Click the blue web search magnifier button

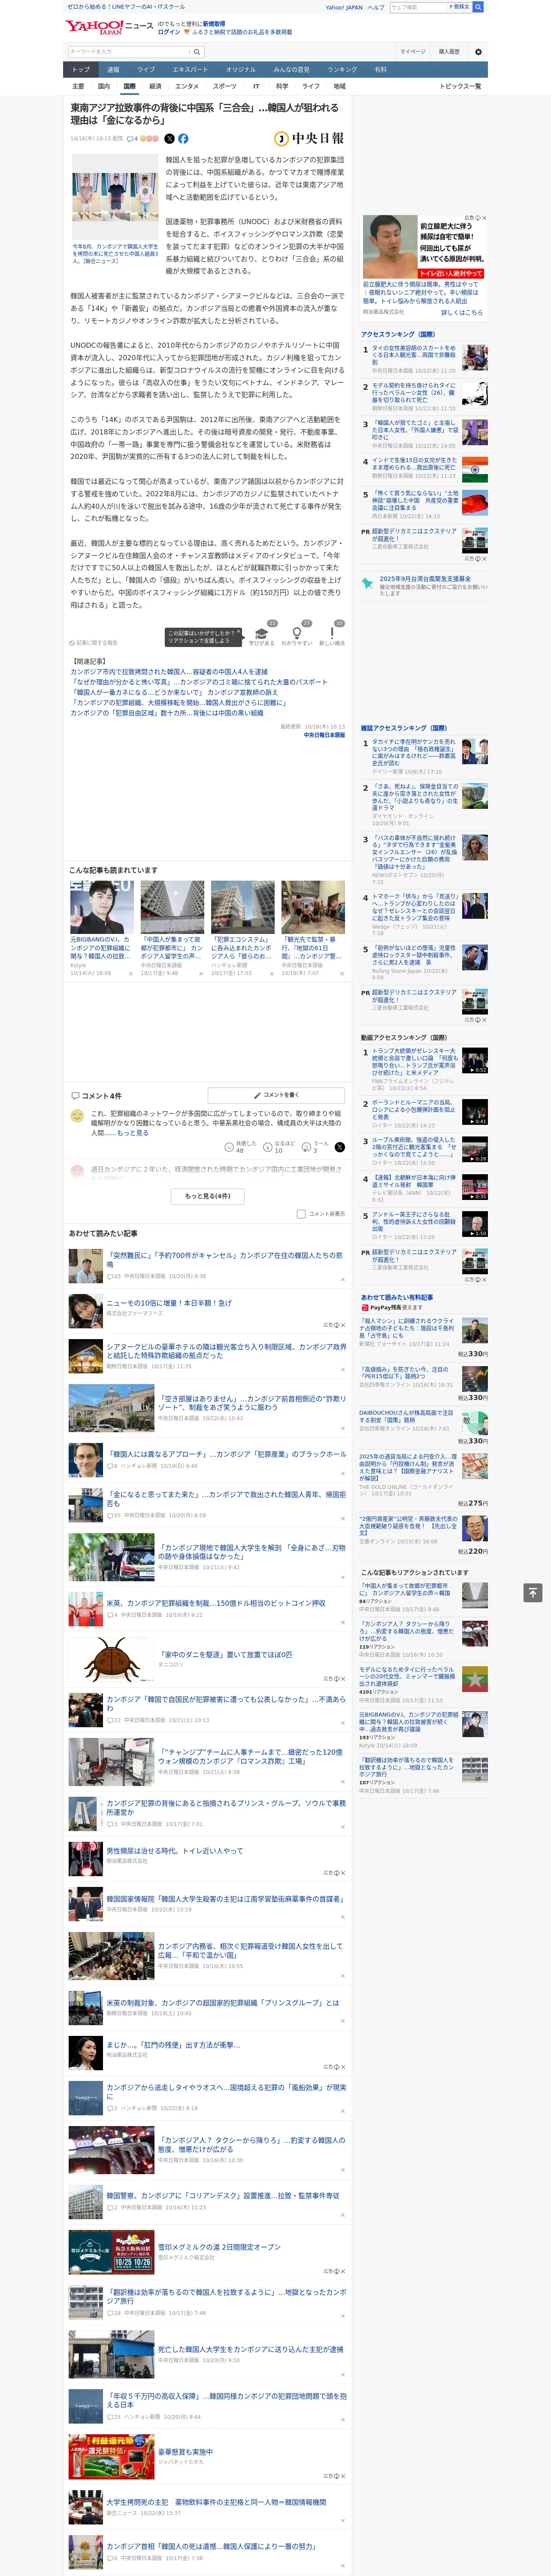click(x=478, y=7)
